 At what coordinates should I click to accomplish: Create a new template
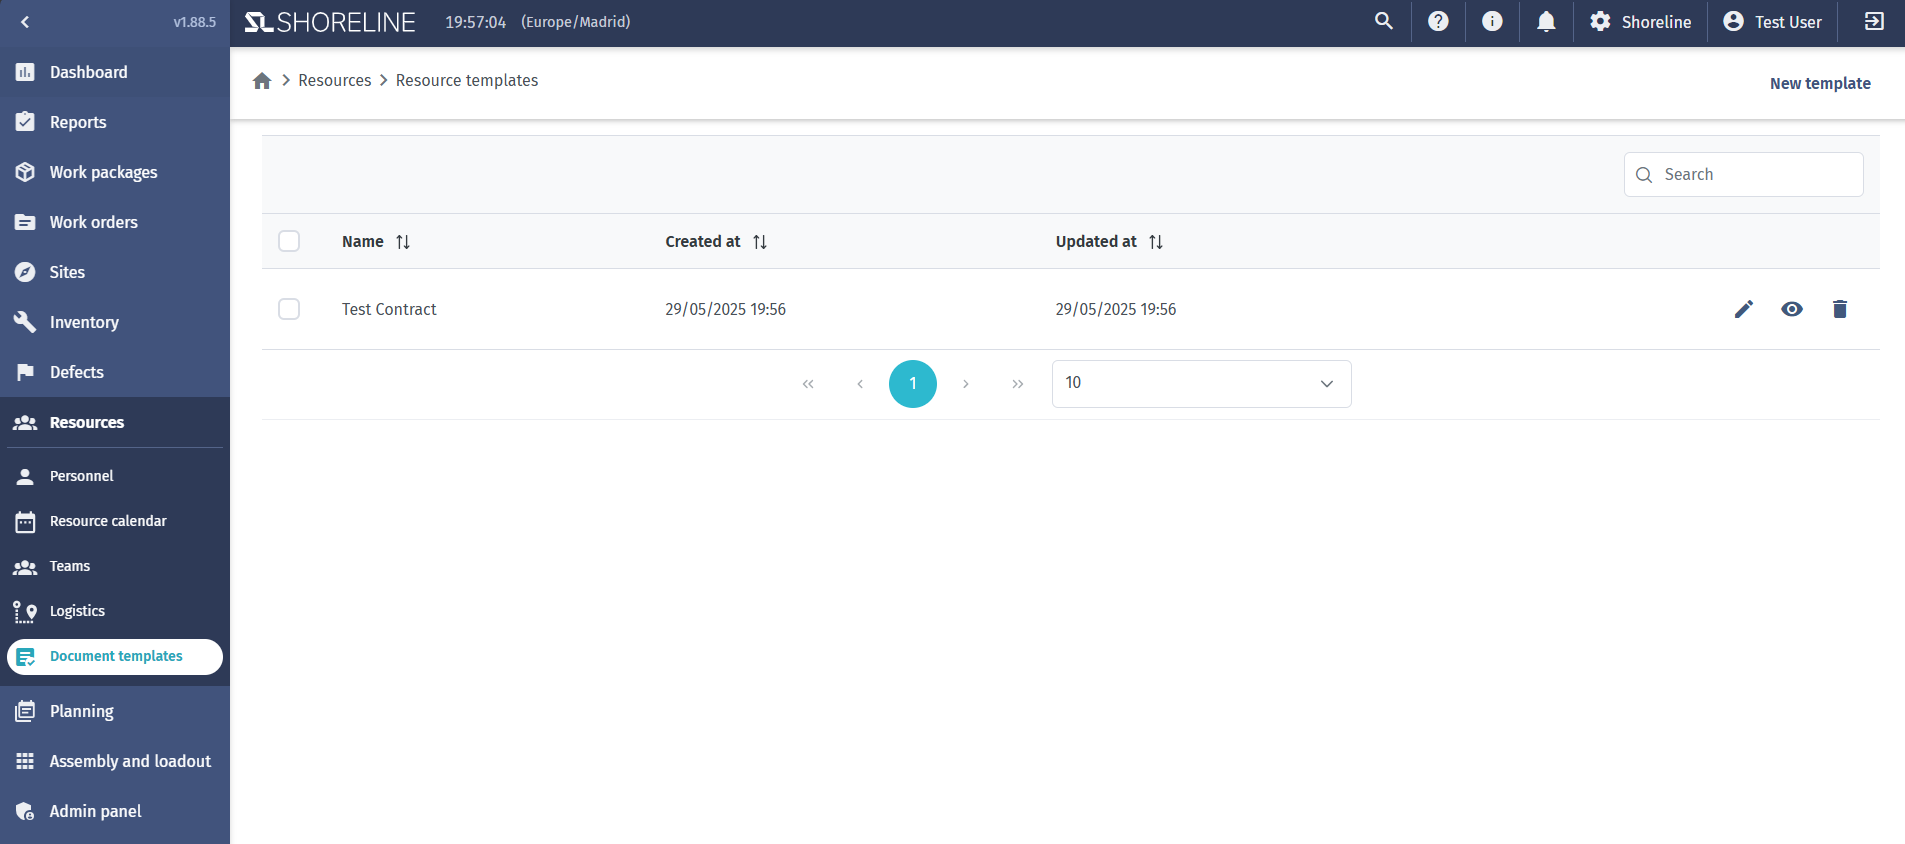(x=1820, y=83)
